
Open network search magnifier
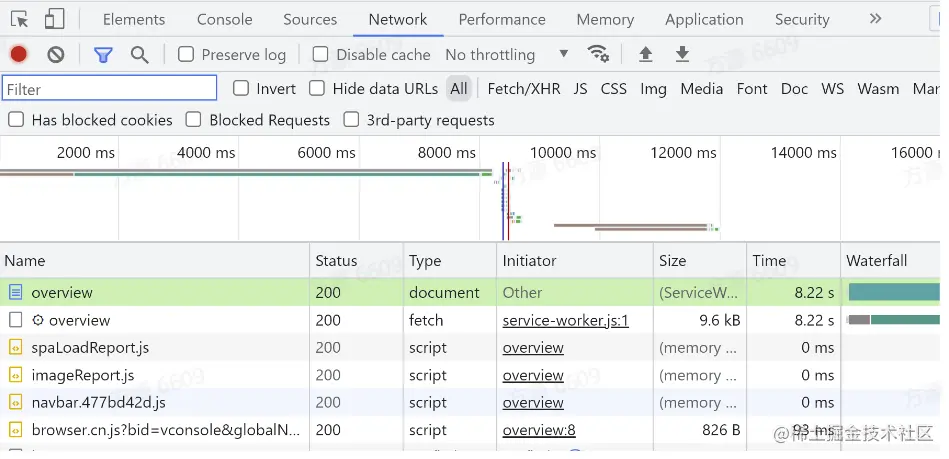[140, 55]
